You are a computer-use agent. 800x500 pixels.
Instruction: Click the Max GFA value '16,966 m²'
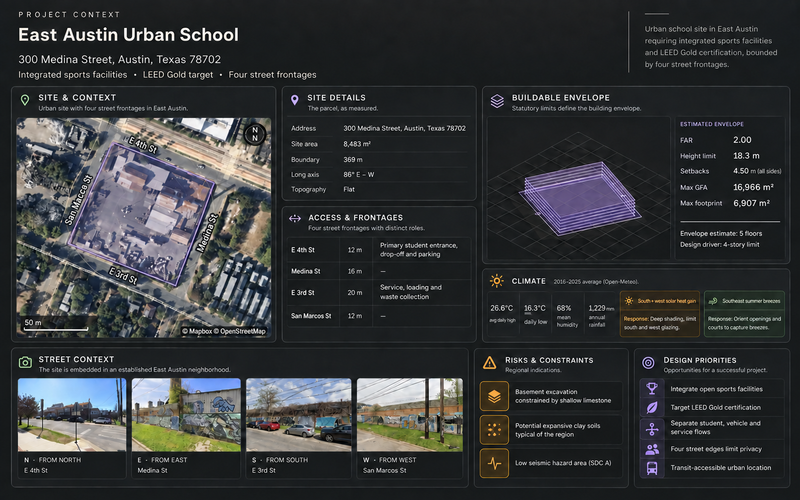pos(753,187)
